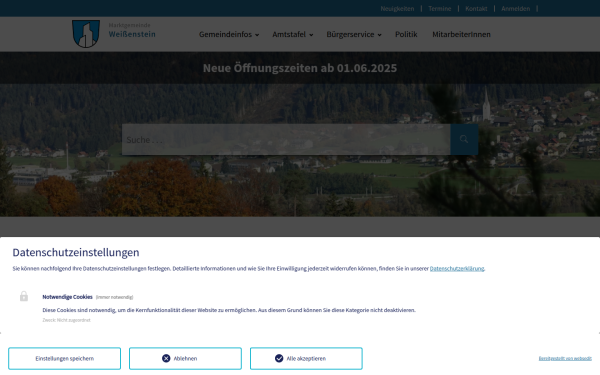Open Neuigkeiten in the top bar
The width and height of the screenshot is (600, 375).
pos(397,8)
